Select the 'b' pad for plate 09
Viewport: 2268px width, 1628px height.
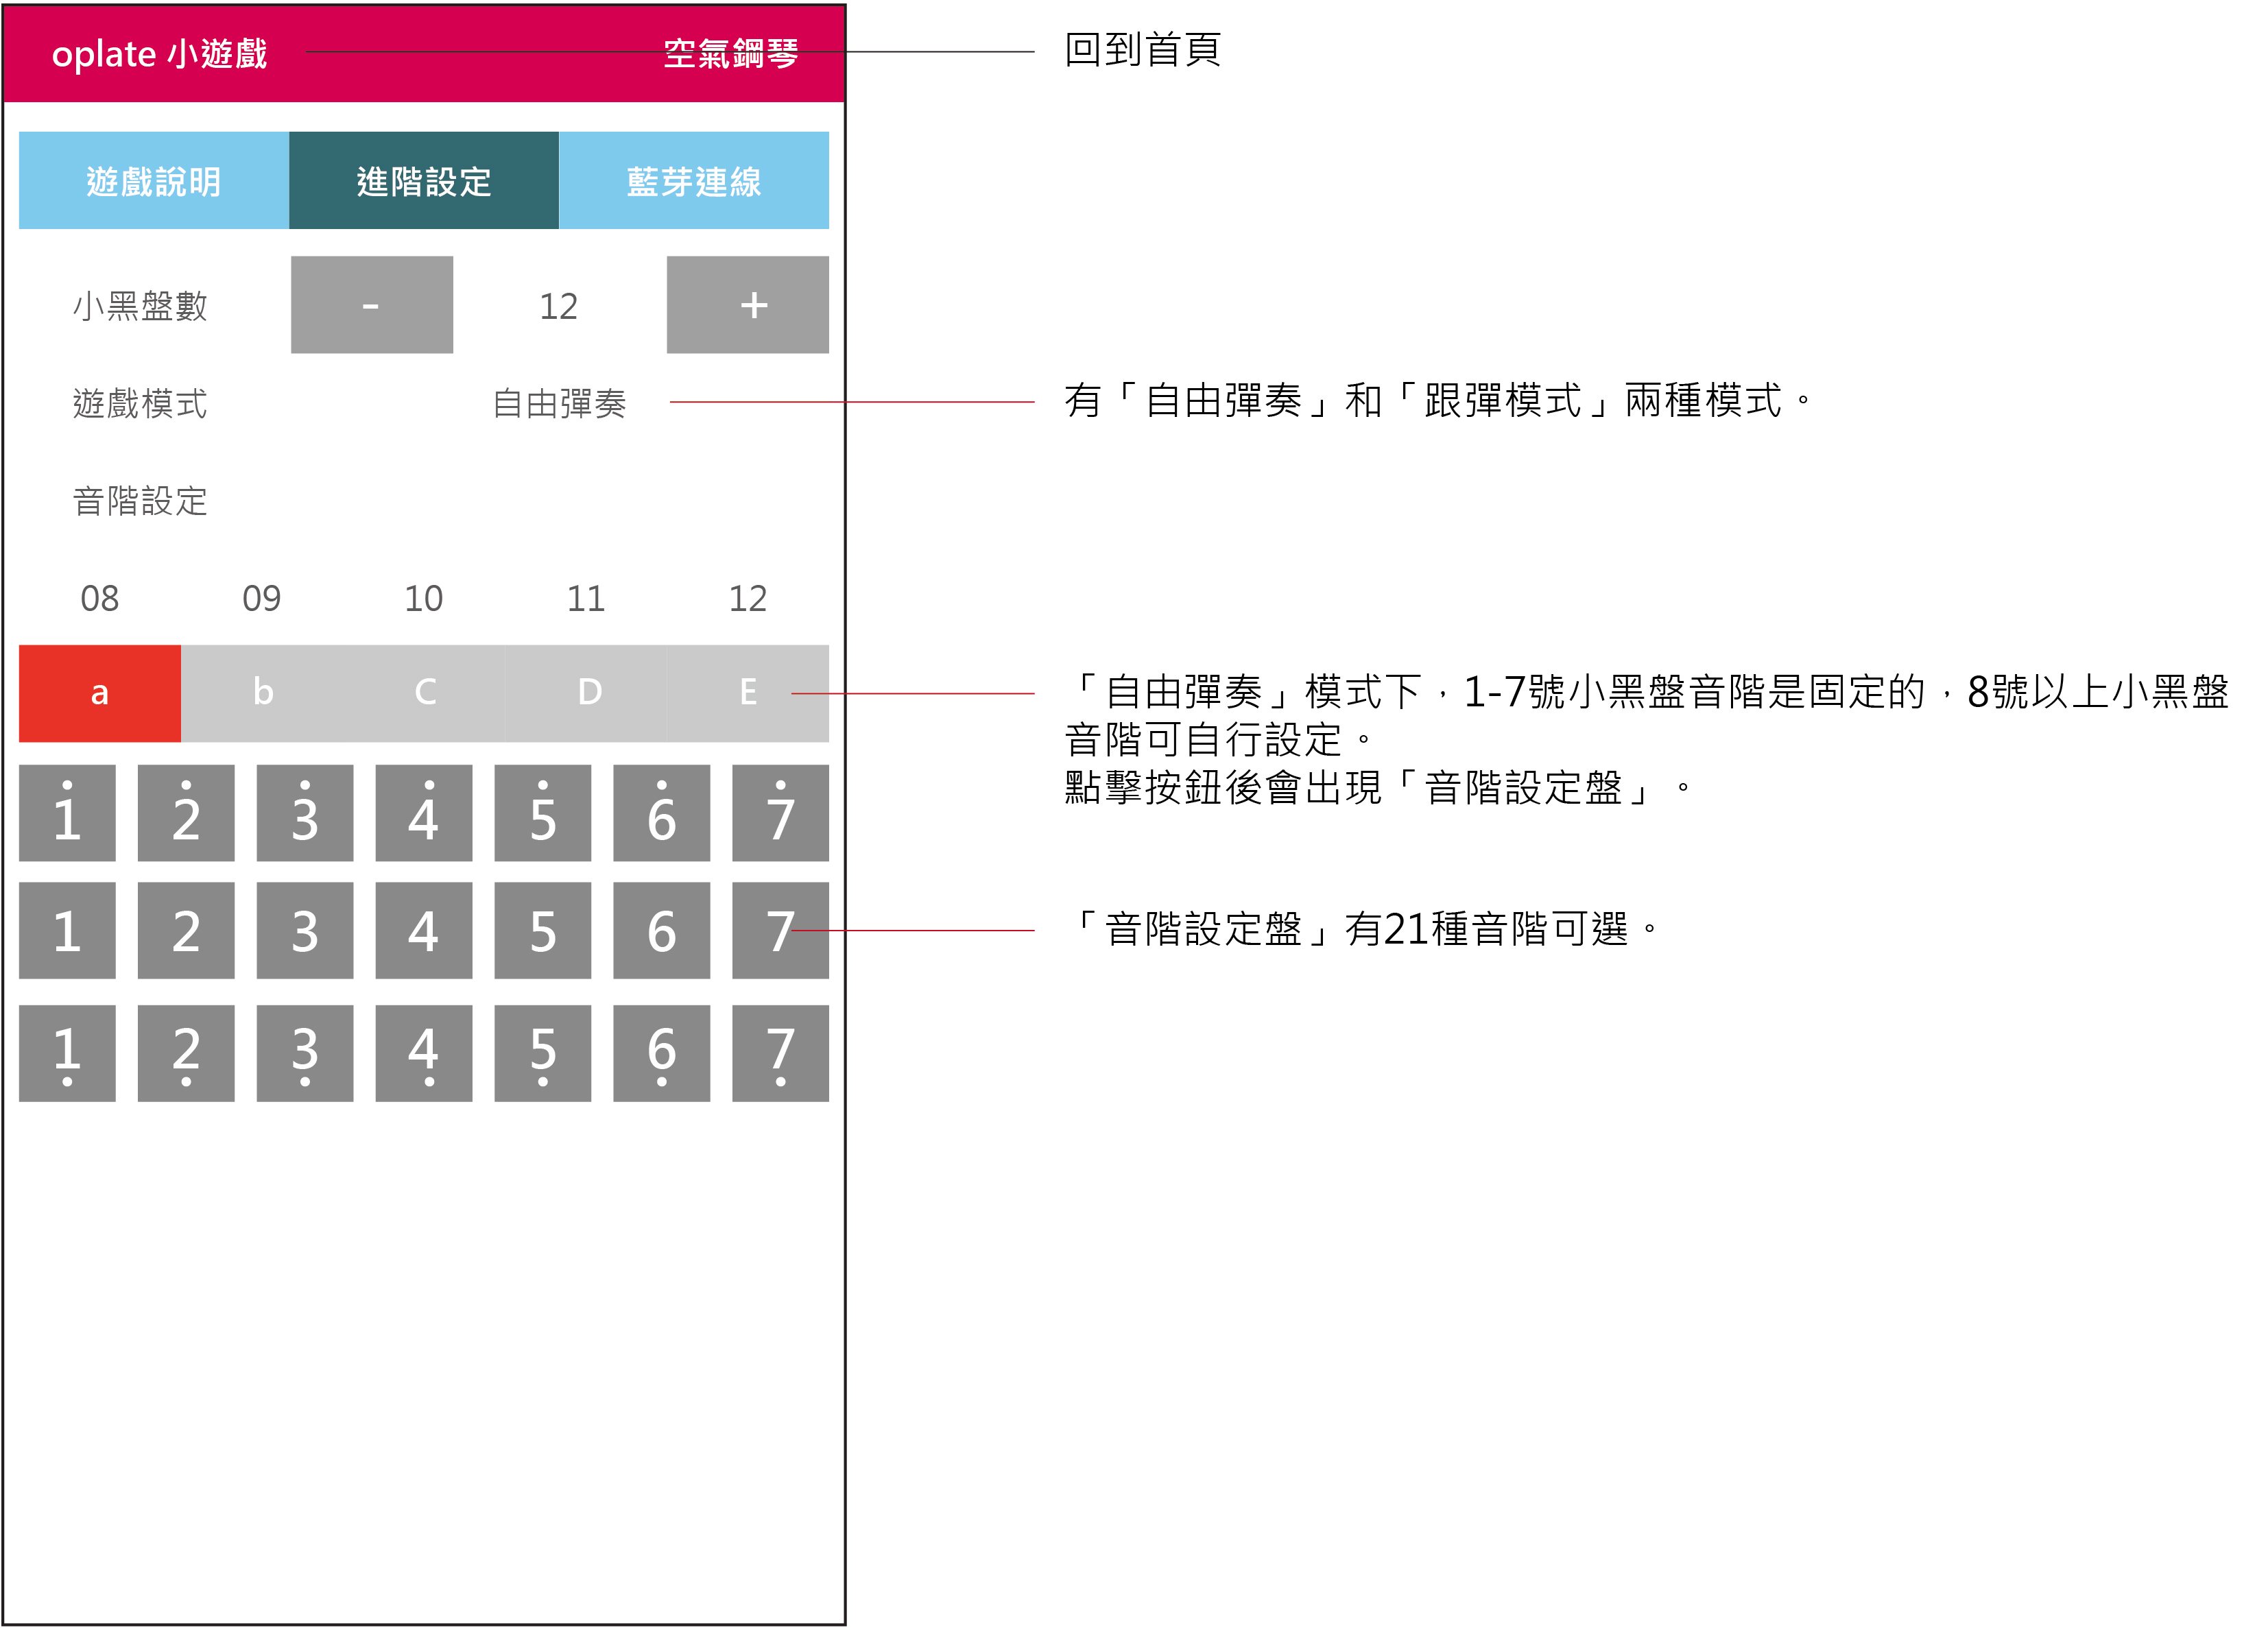click(x=262, y=693)
